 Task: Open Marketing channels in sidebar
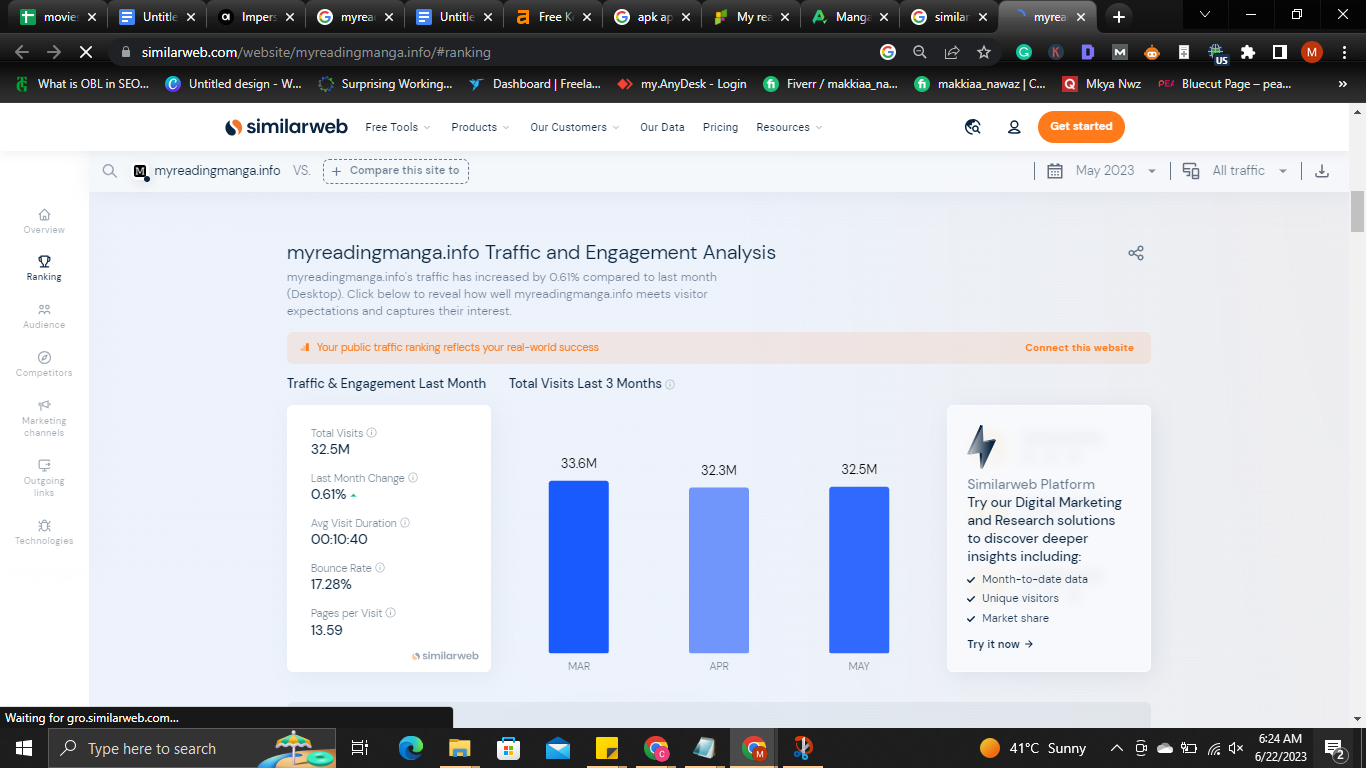tap(44, 418)
